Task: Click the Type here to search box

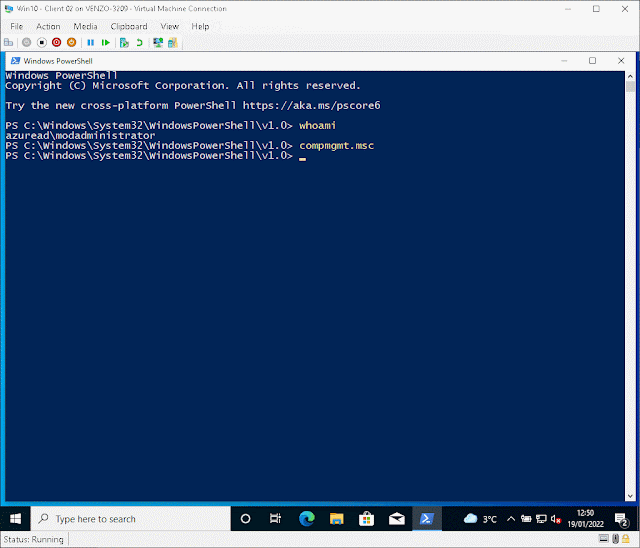Action: 131,519
